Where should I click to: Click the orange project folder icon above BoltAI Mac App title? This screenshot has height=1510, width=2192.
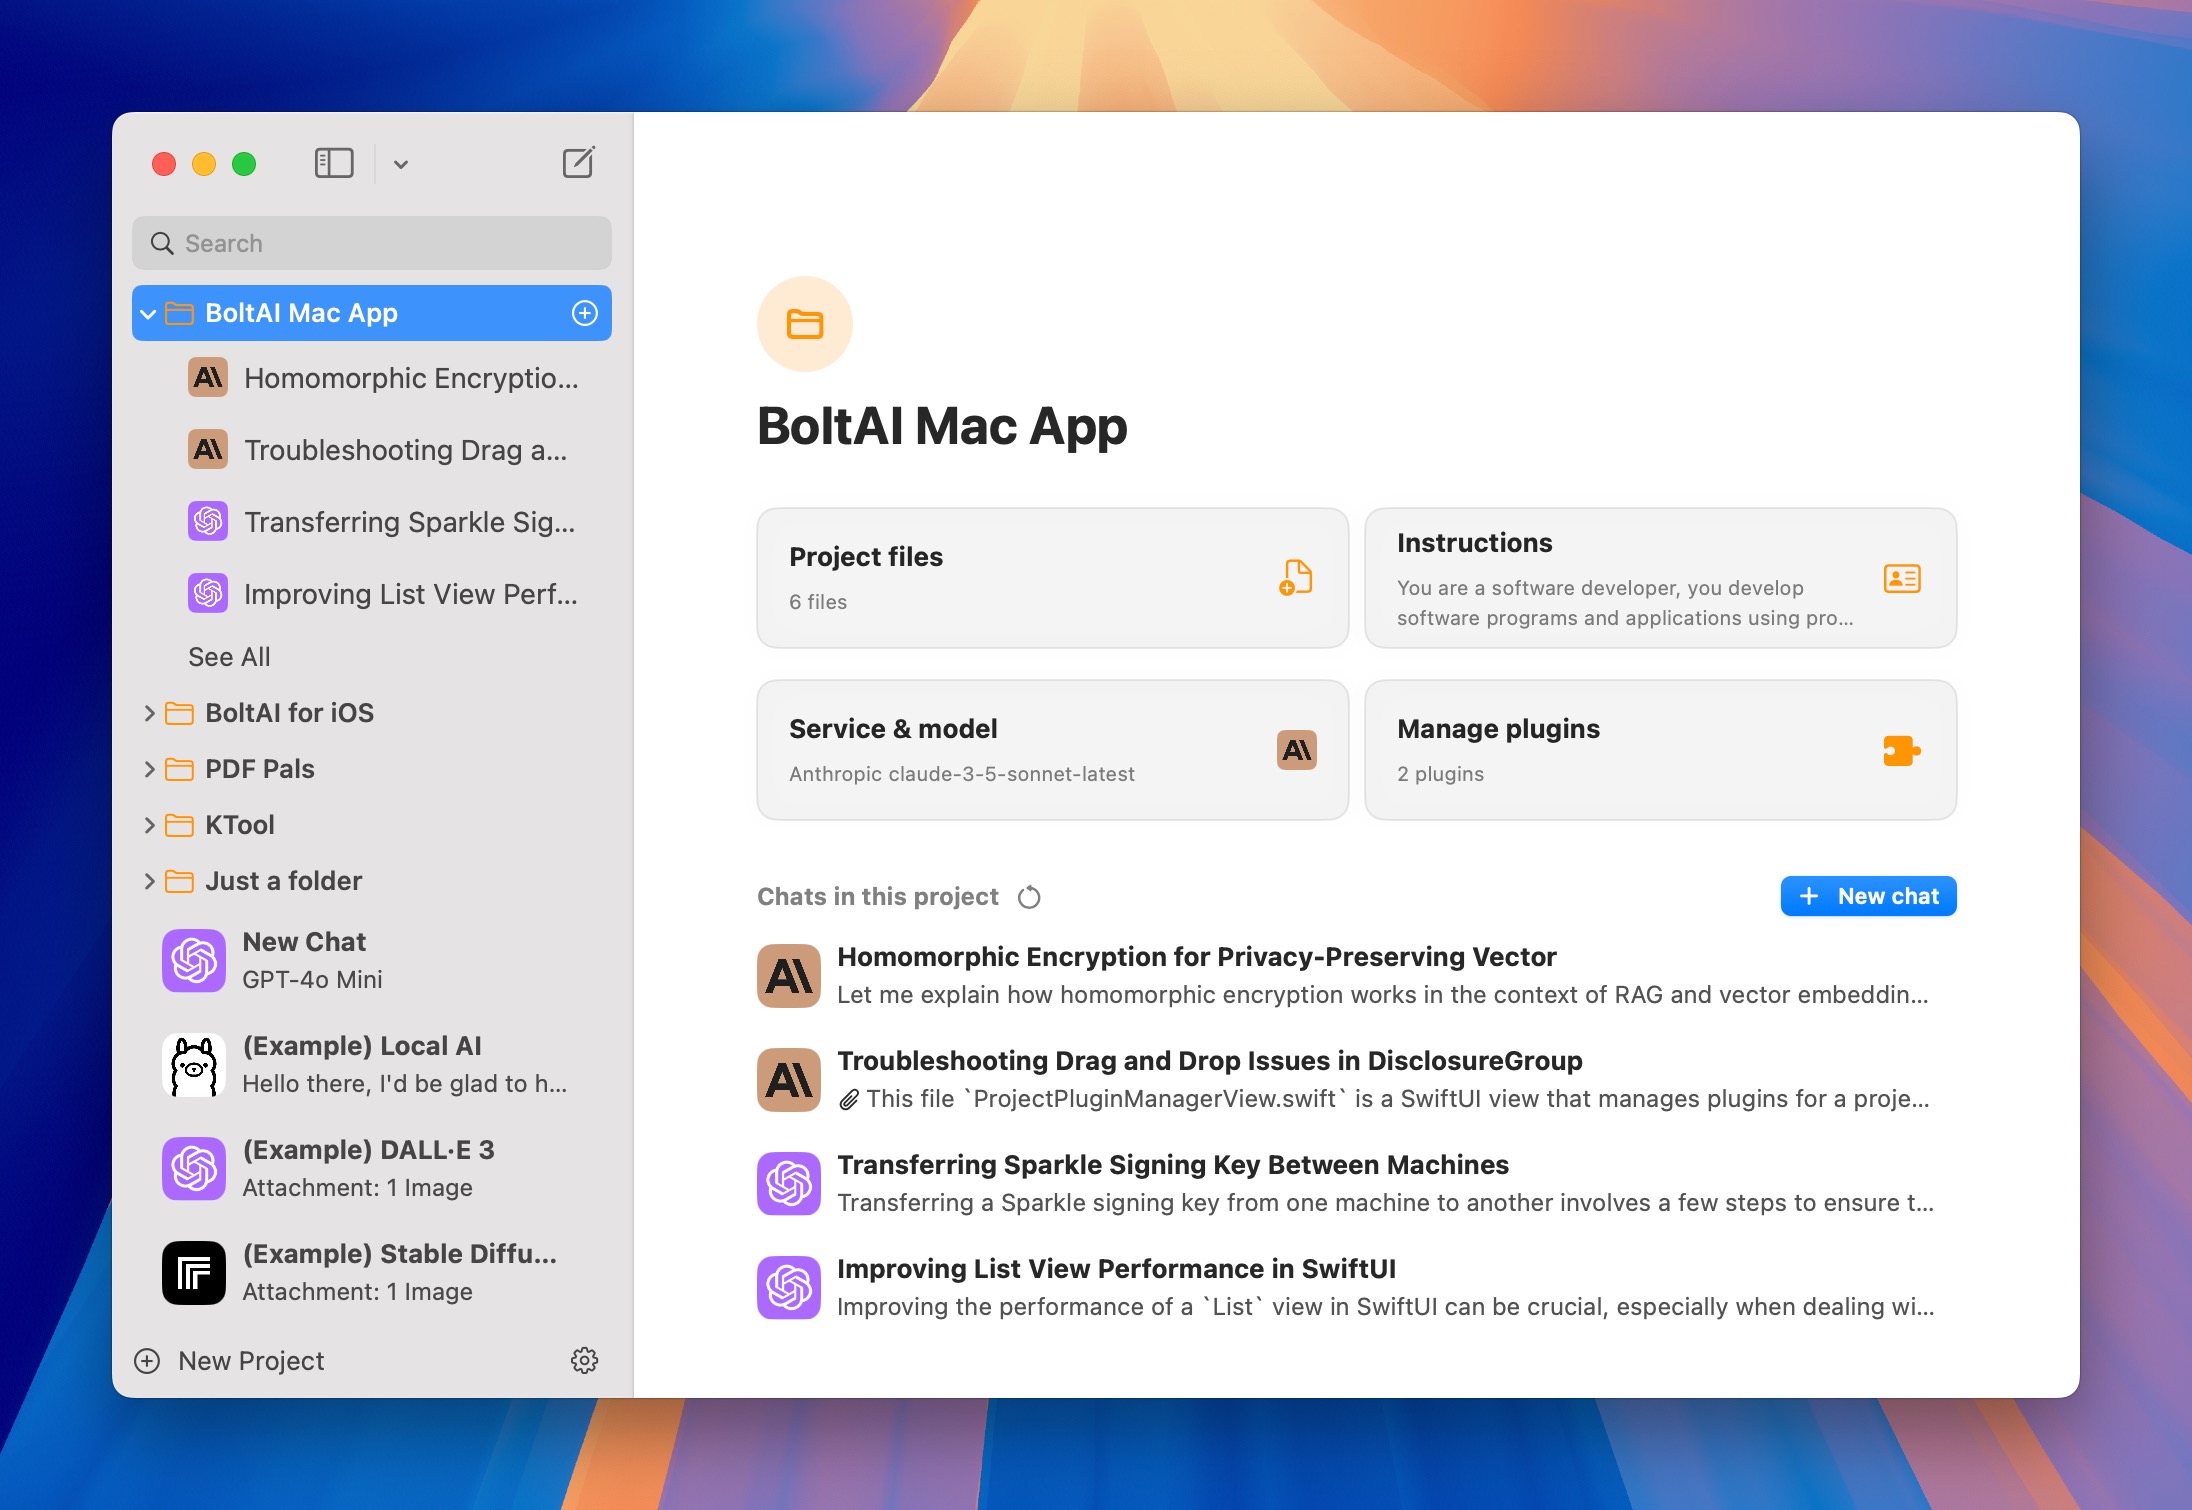click(x=804, y=323)
